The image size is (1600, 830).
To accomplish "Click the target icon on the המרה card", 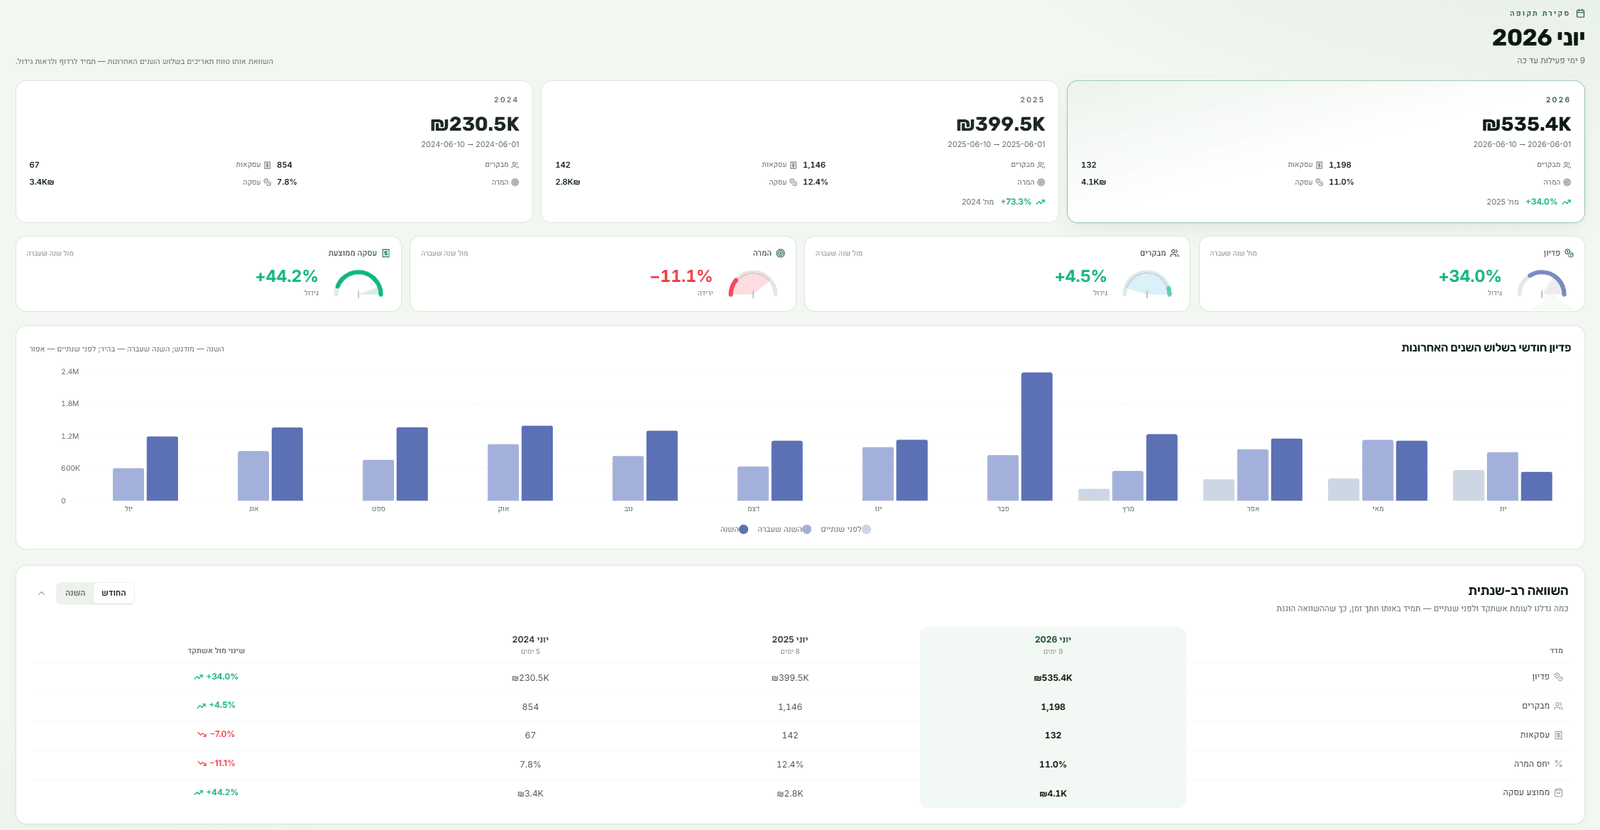I will (x=780, y=253).
